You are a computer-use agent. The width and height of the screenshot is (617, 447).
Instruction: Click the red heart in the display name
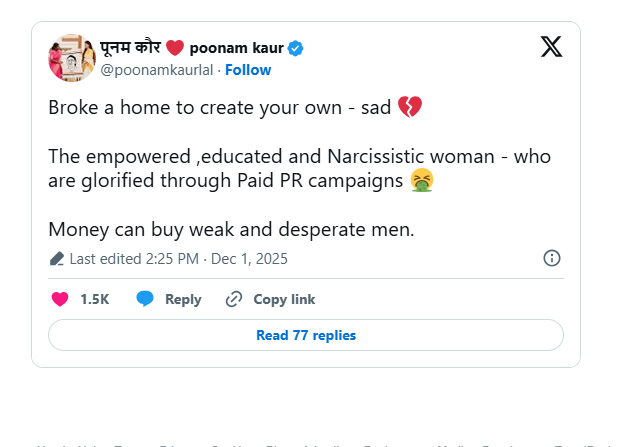[x=175, y=48]
